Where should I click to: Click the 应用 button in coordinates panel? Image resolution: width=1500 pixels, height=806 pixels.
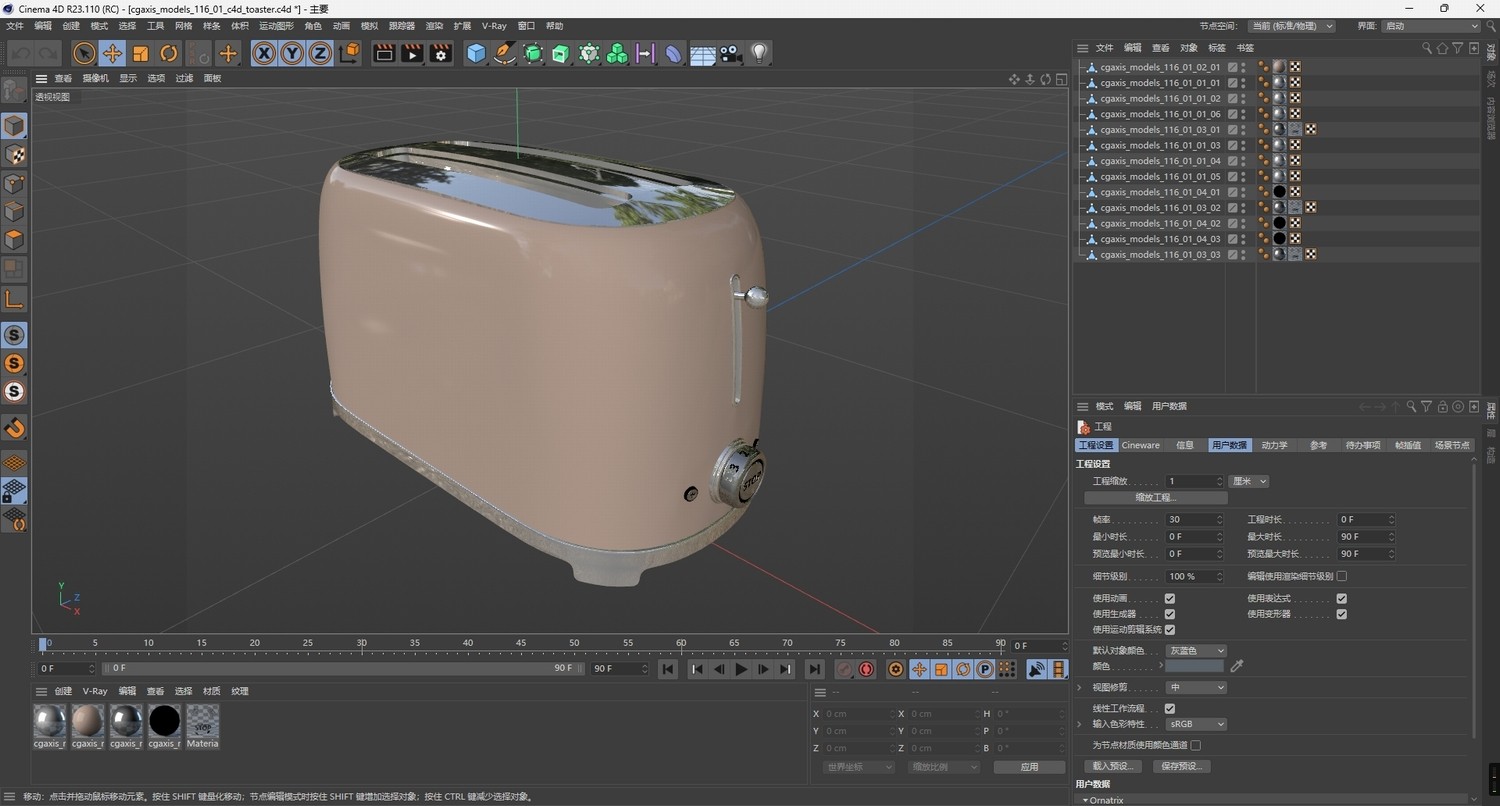point(1028,766)
